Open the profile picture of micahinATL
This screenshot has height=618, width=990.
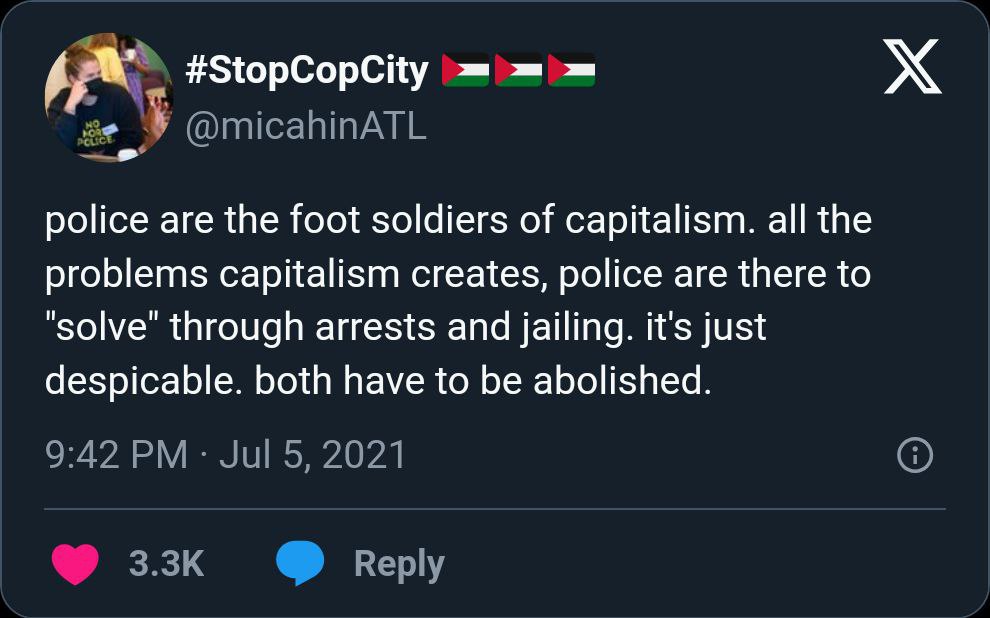point(109,98)
